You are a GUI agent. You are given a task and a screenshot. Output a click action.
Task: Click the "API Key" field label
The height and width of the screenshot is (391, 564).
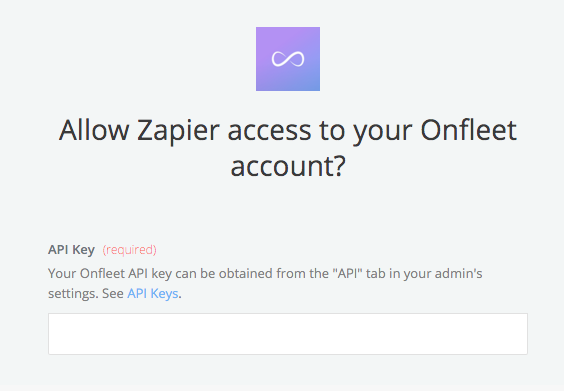(72, 249)
